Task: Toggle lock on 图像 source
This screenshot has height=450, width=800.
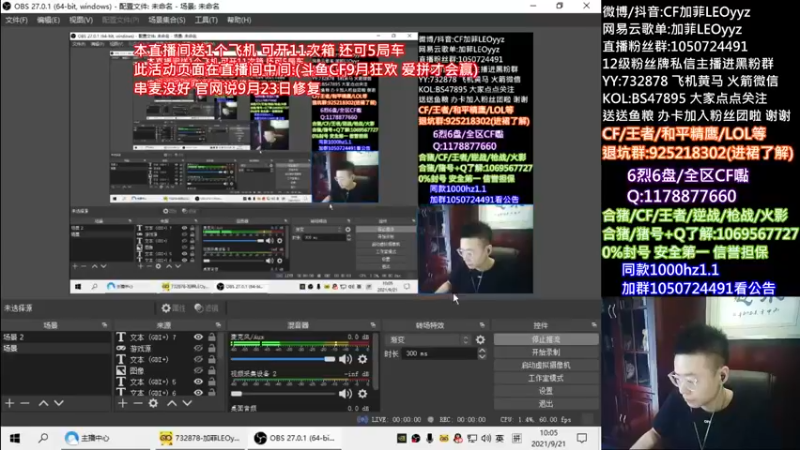Action: point(212,370)
